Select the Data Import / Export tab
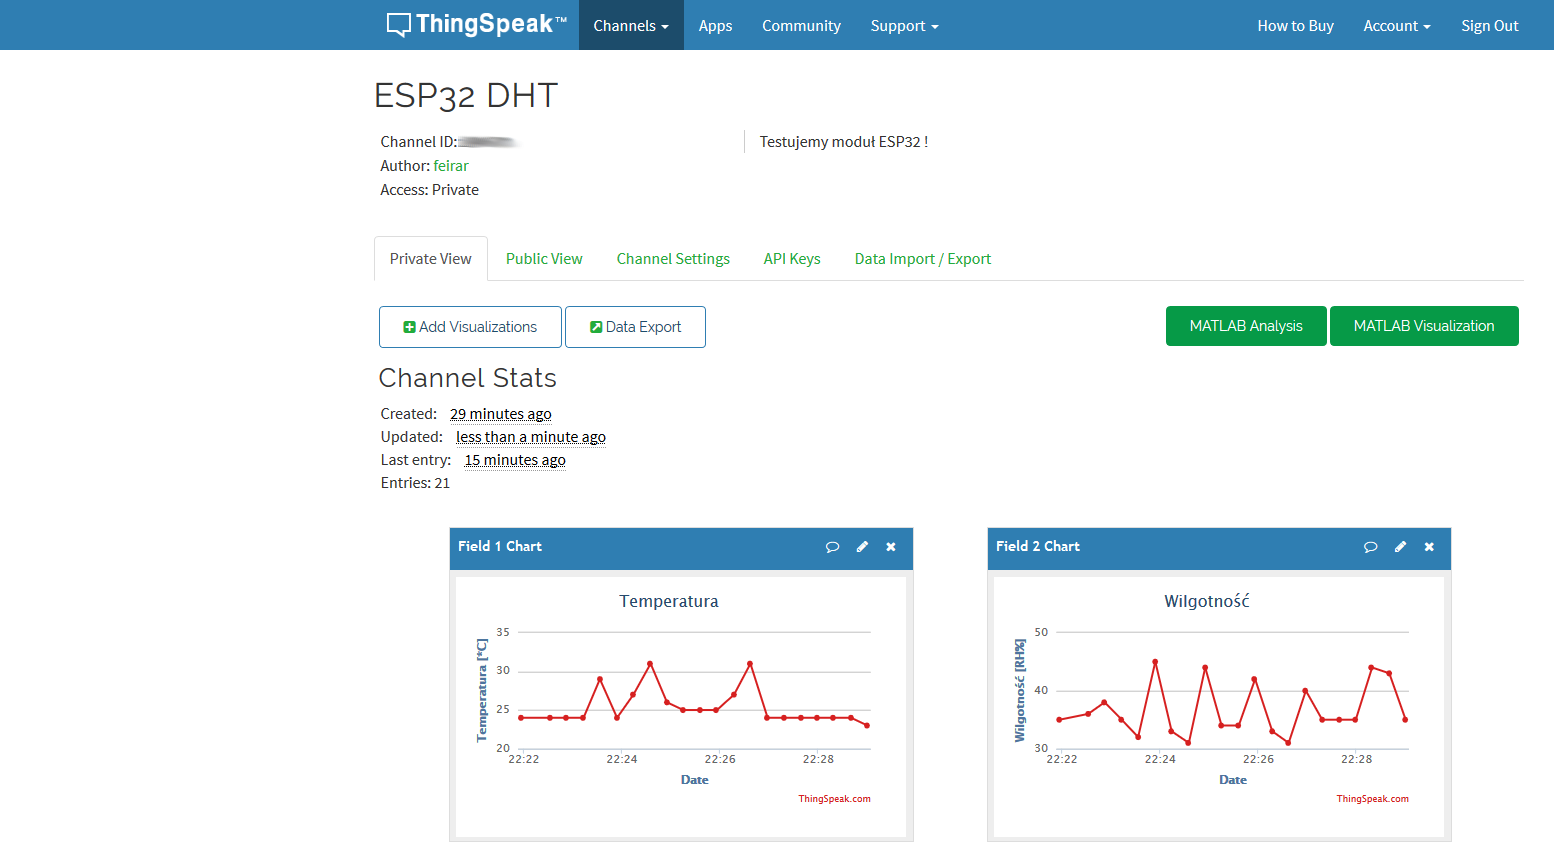Image resolution: width=1554 pixels, height=855 pixels. (x=923, y=259)
